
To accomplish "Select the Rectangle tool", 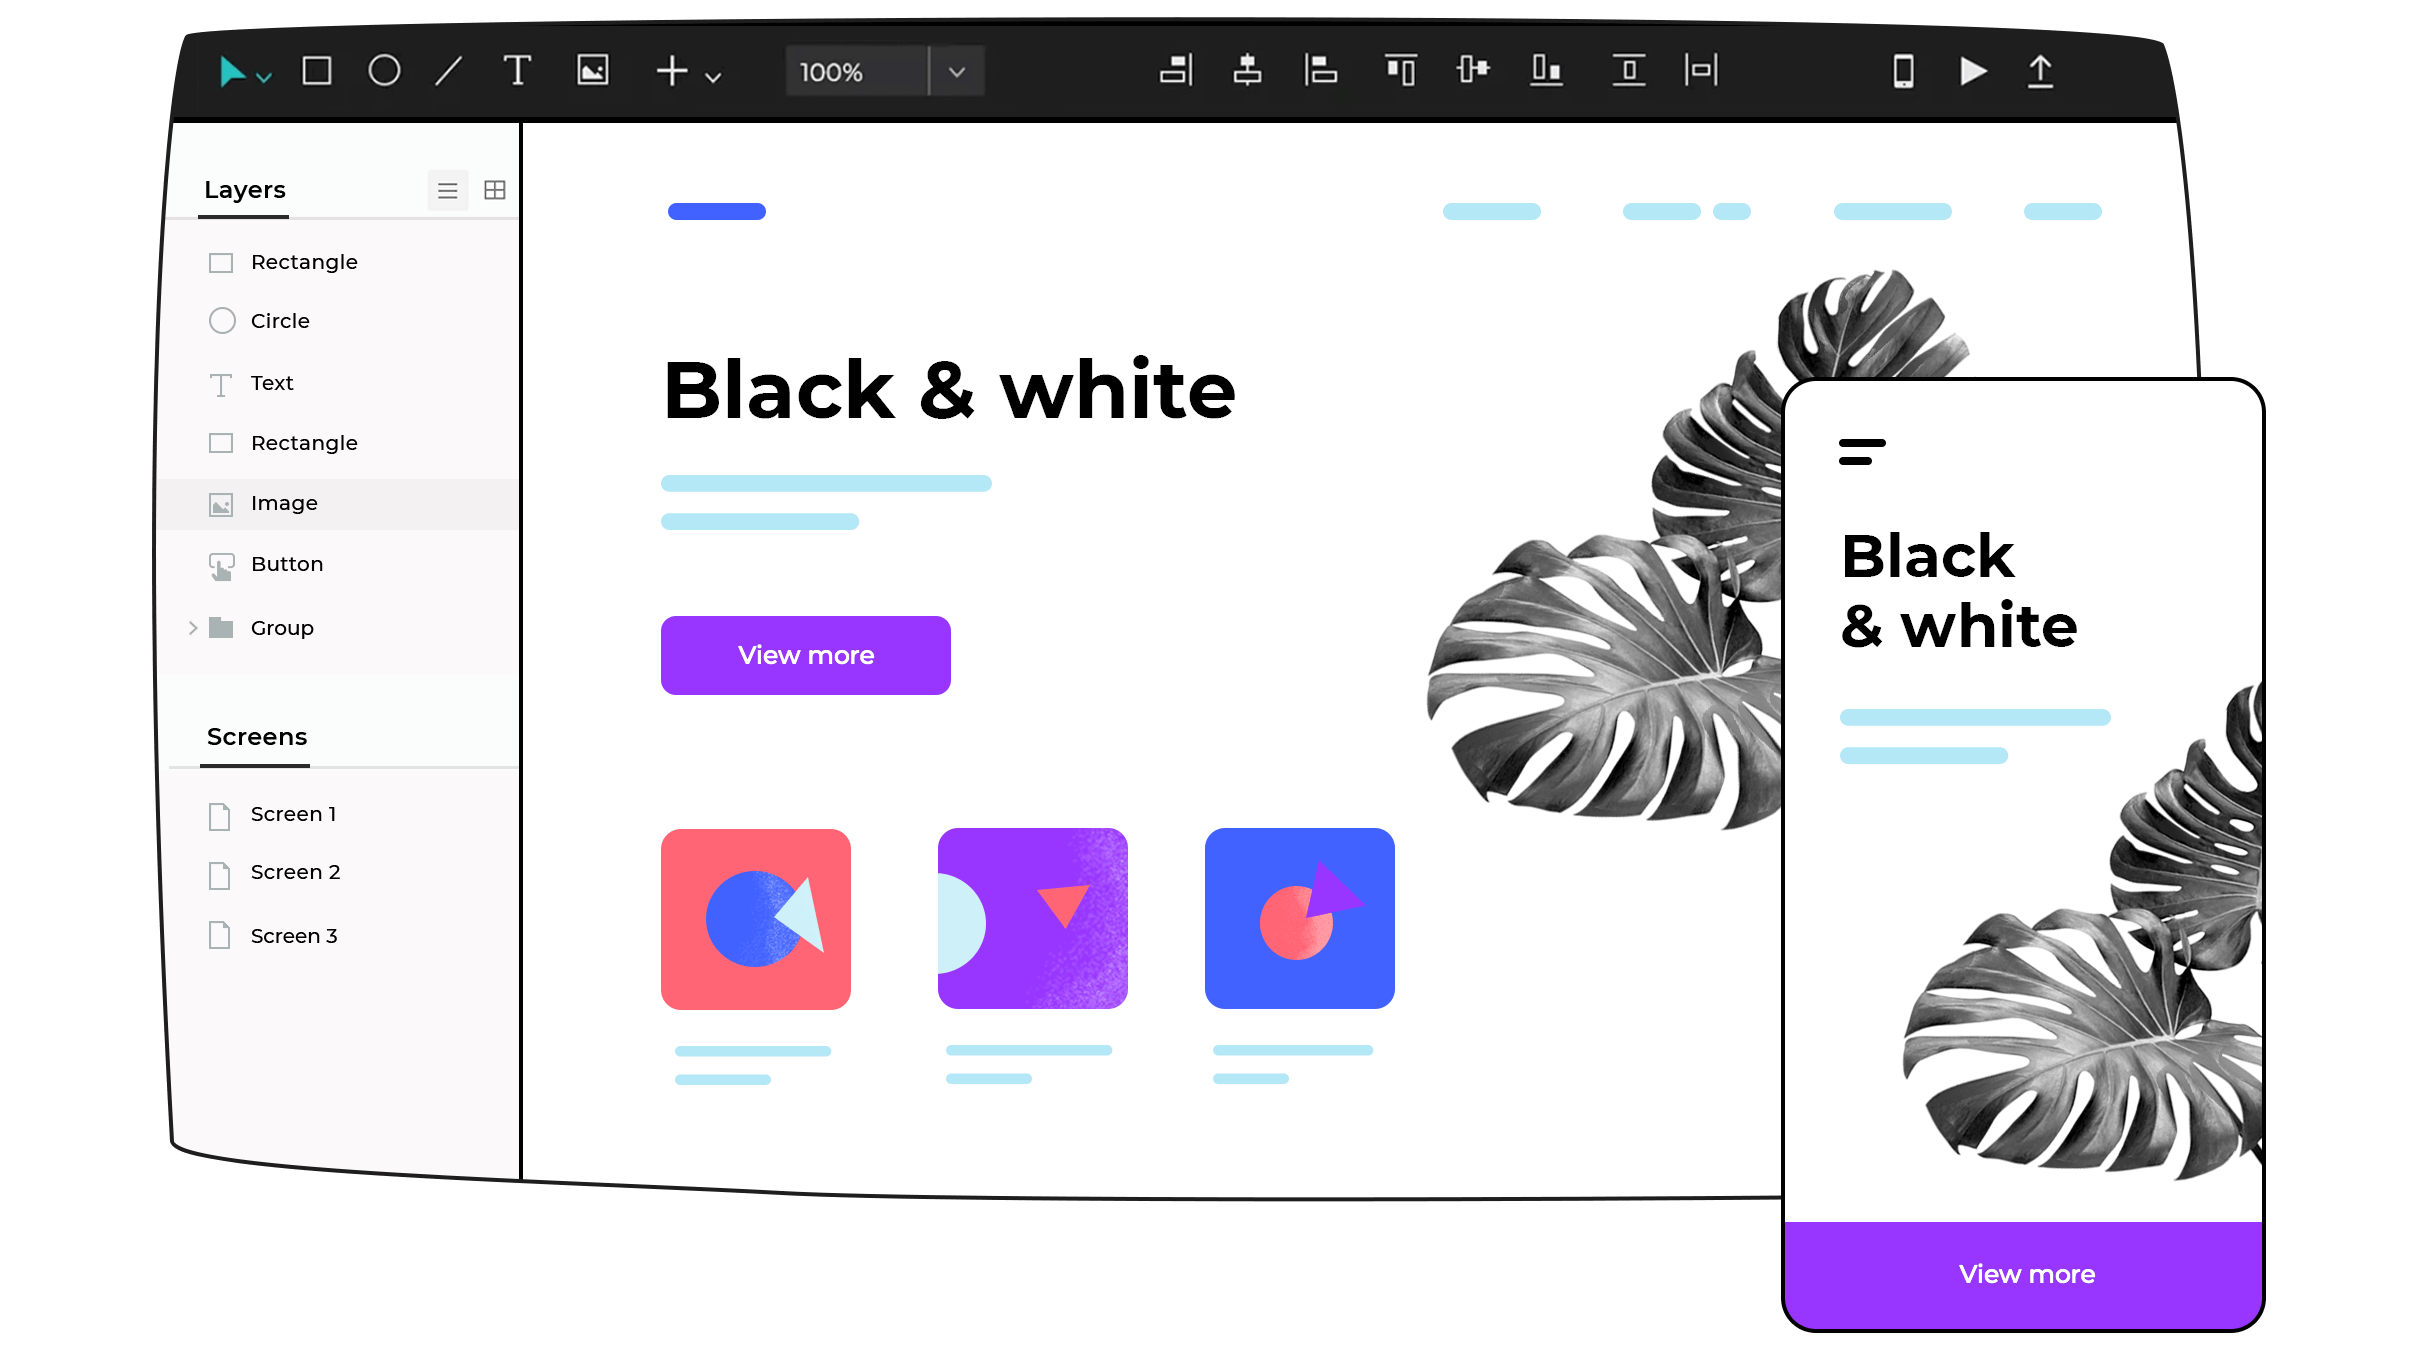I will pyautogui.click(x=316, y=70).
